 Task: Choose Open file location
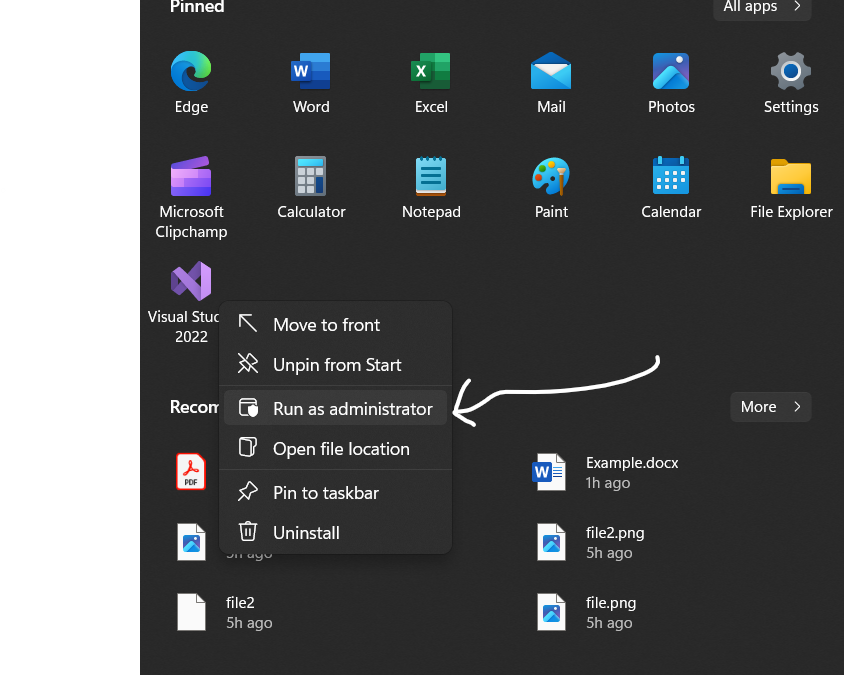pos(335,449)
